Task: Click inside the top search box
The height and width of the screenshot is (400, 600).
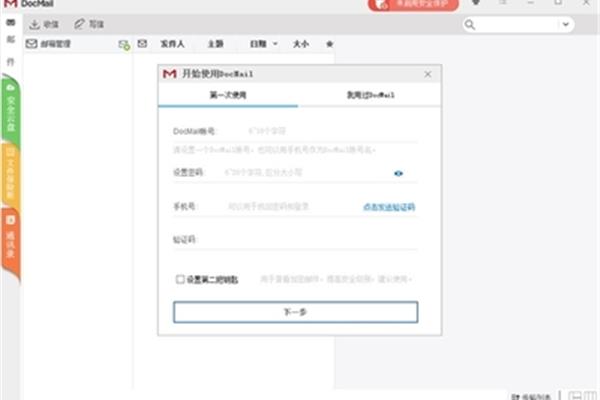Action: (518, 24)
